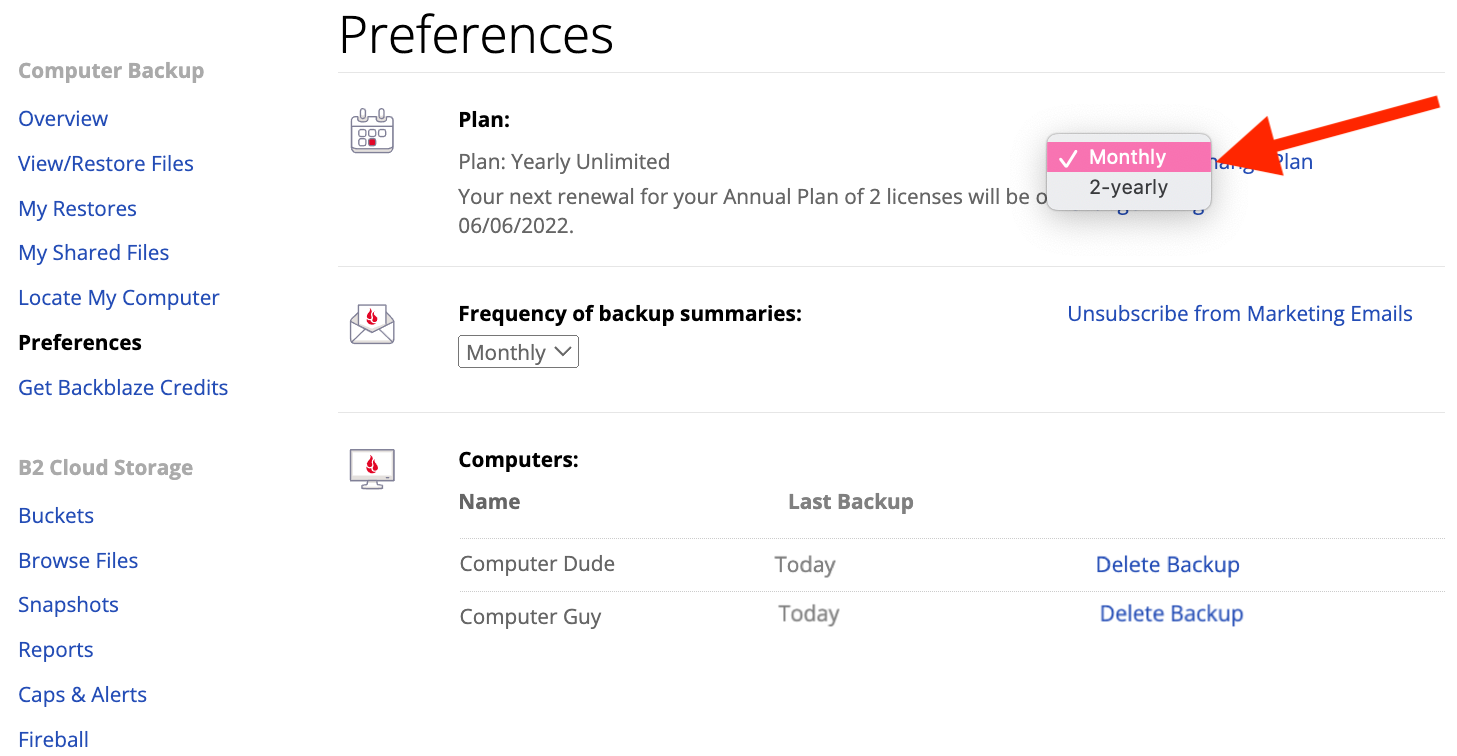This screenshot has width=1457, height=756.
Task: Open Caps & Alerts settings
Action: point(82,695)
